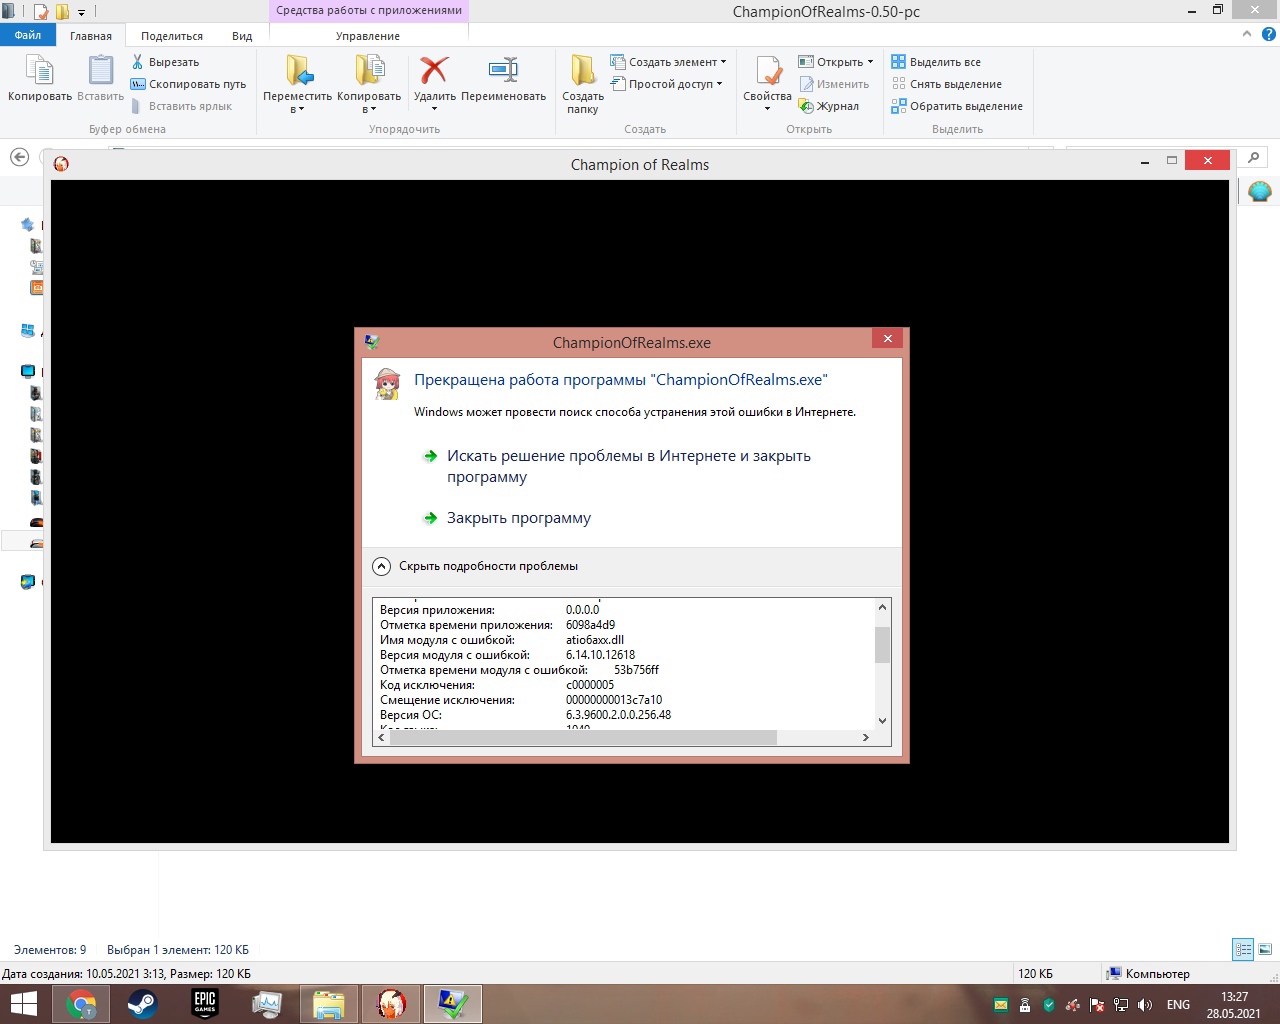Click the module name atio6axx.dll

pos(595,640)
